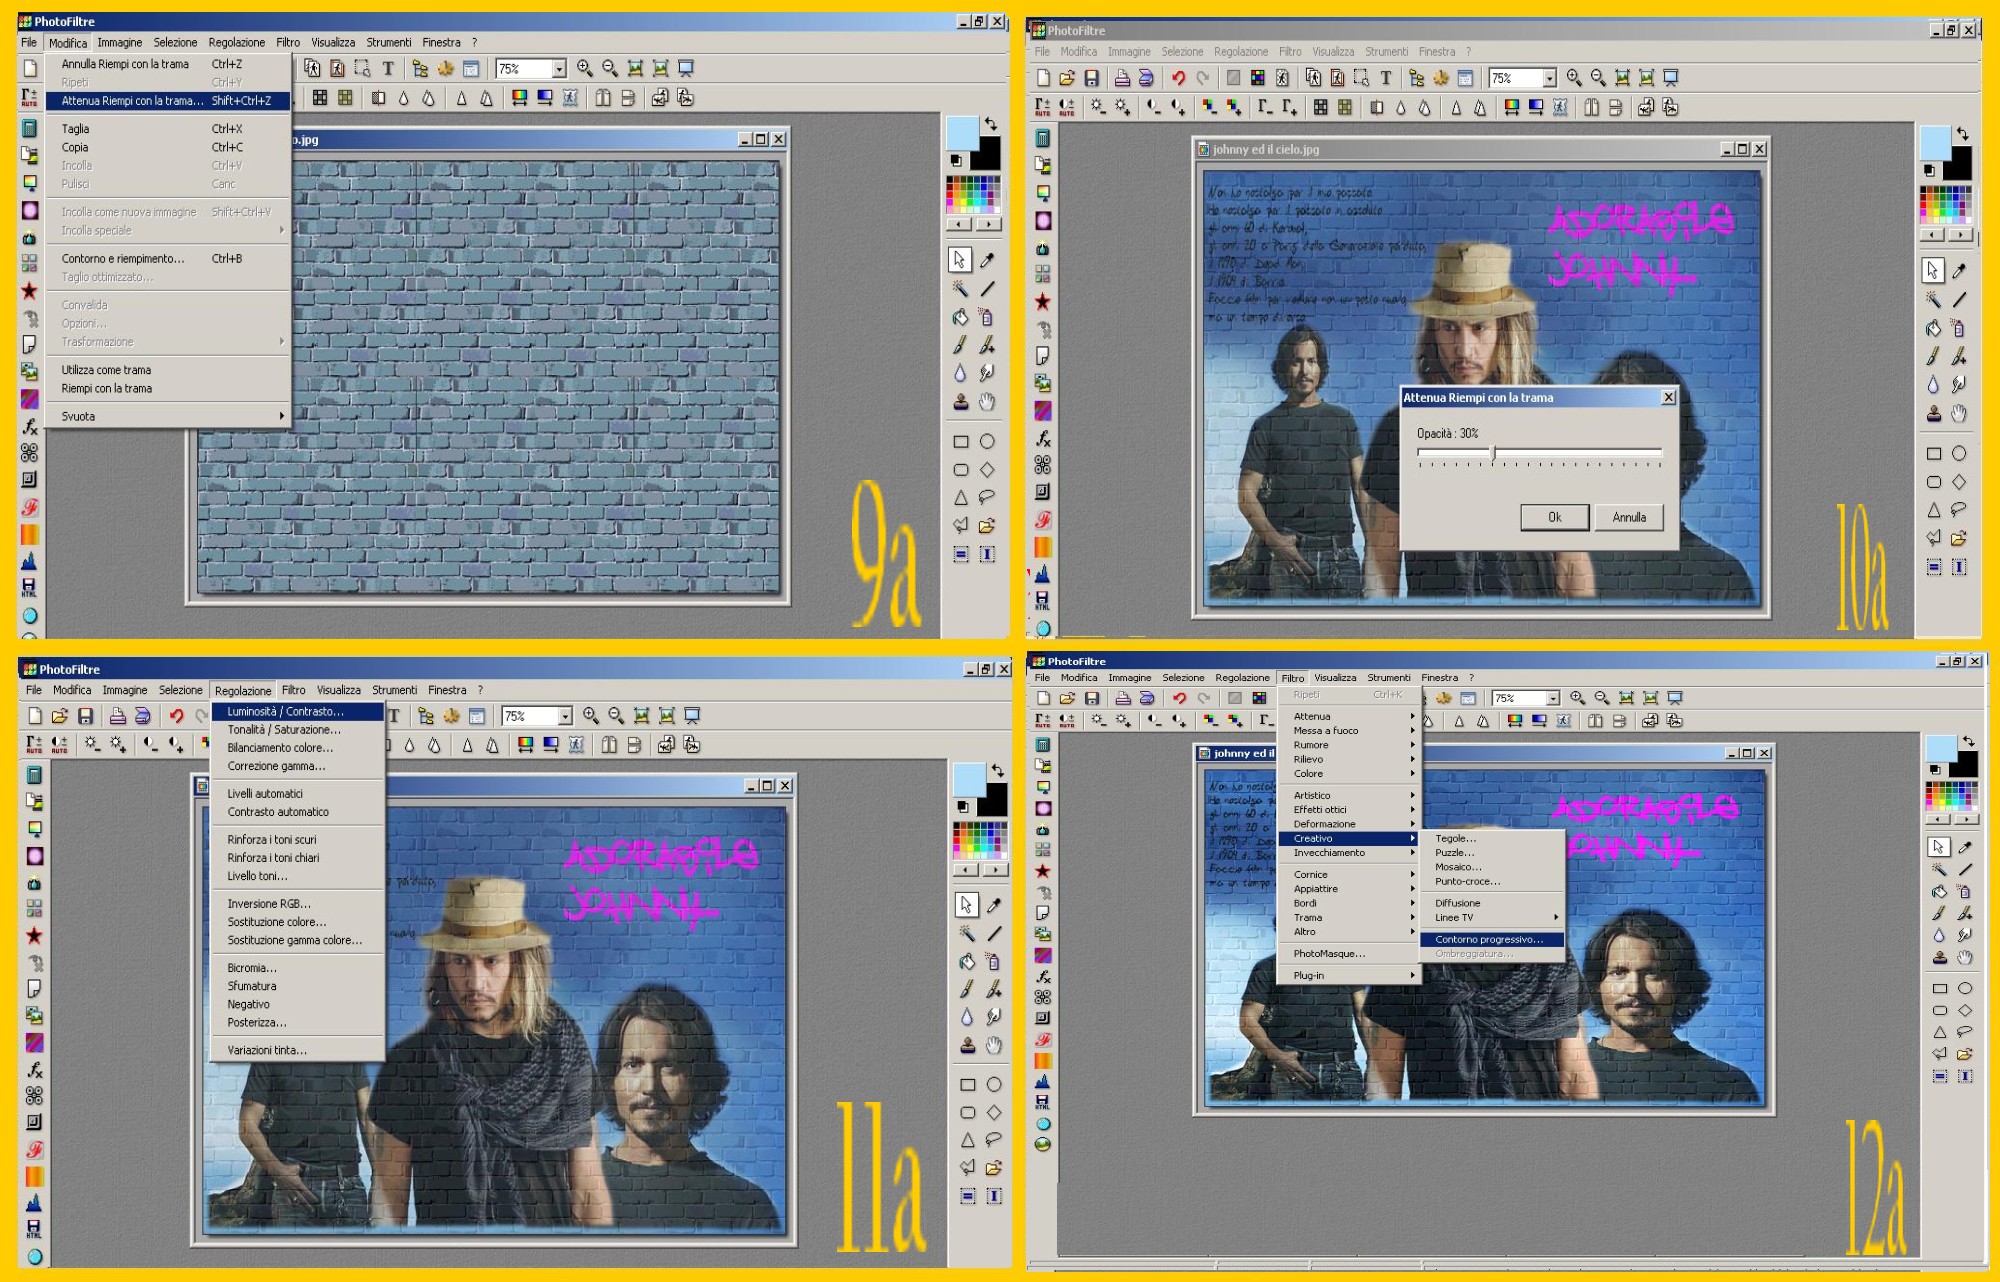Screen dimensions: 2000x1282
Task: Click Ok in the Attenua Riempi dialog
Action: click(1554, 517)
